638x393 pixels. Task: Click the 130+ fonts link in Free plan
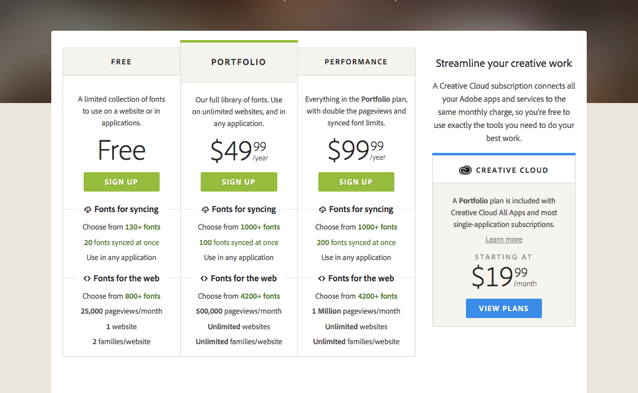click(x=143, y=227)
